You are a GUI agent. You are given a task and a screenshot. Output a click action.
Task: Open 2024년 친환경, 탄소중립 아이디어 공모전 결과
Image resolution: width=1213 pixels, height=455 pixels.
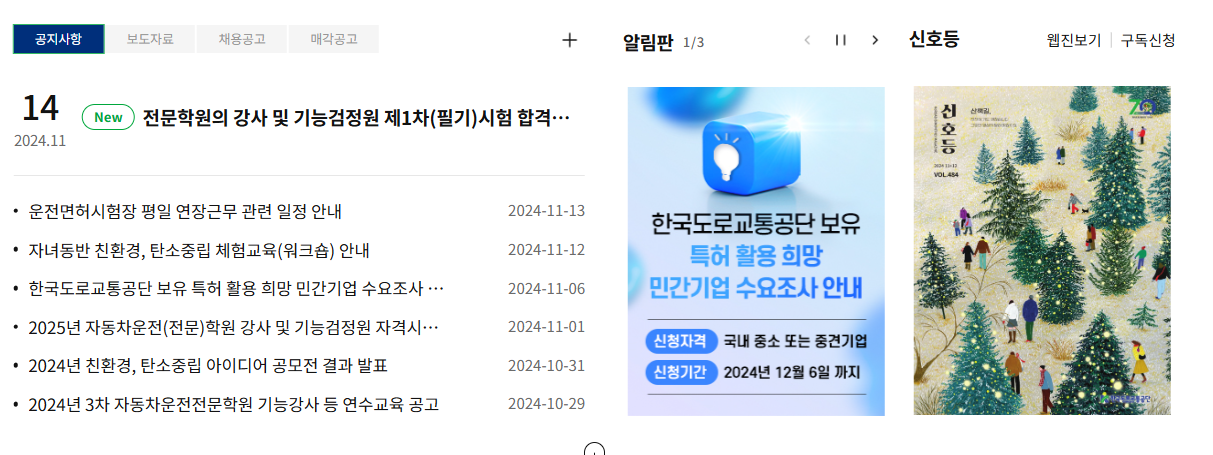(208, 365)
